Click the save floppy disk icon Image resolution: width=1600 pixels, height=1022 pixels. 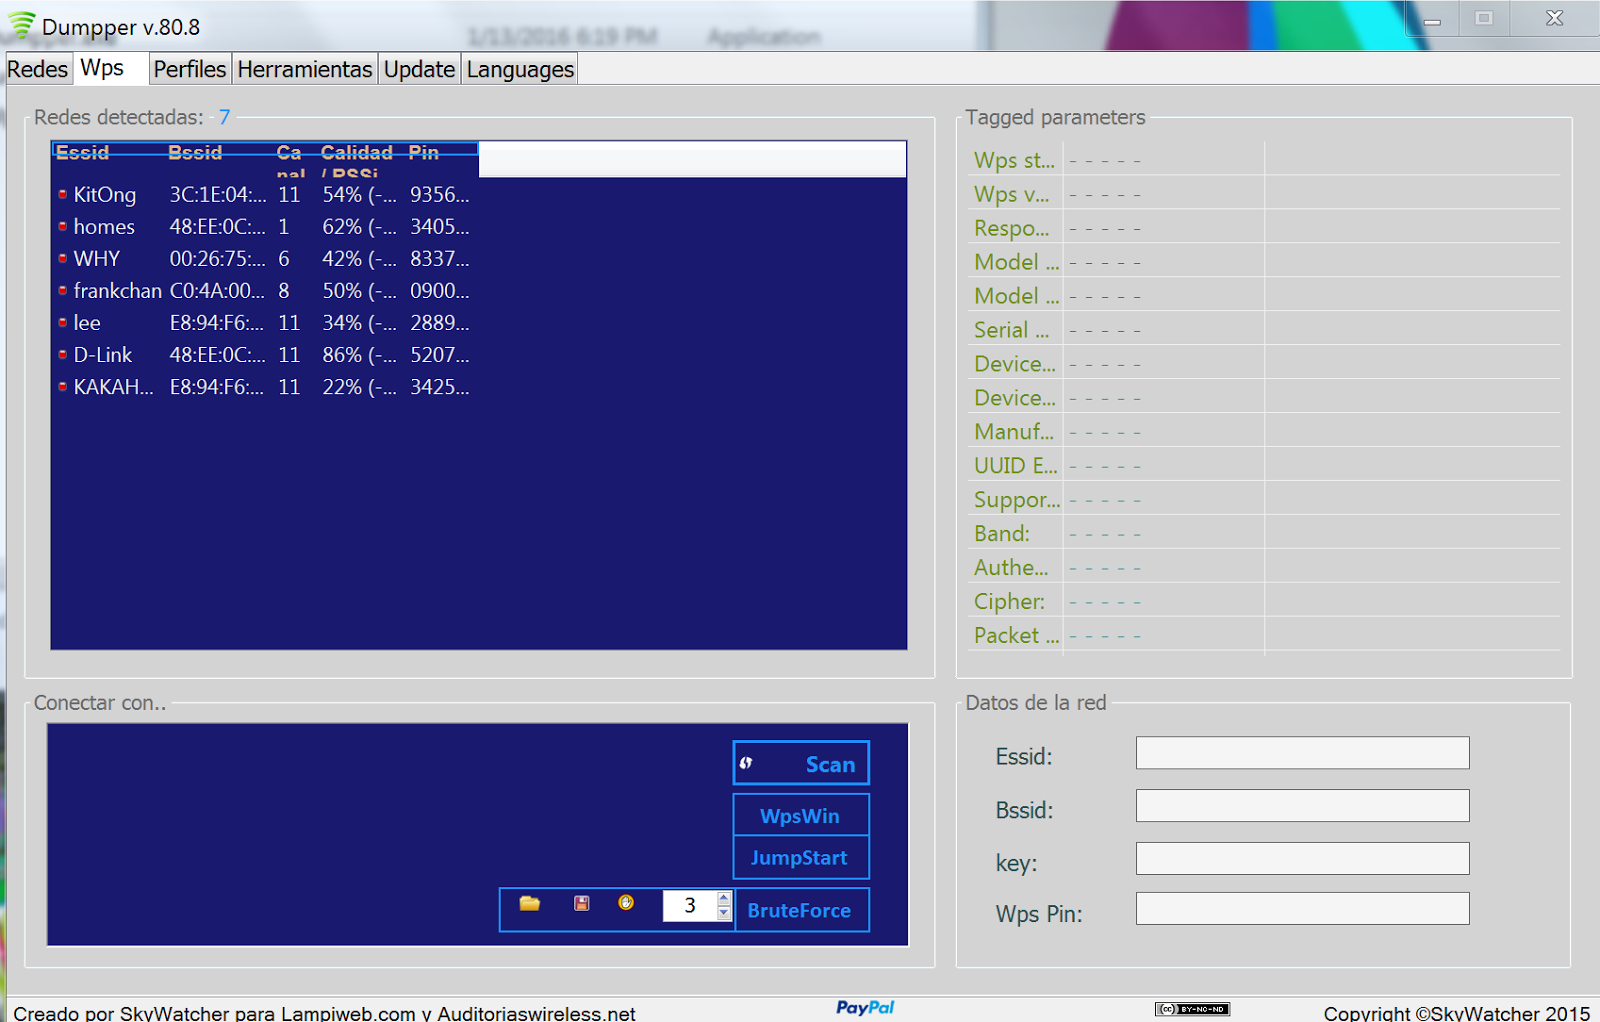click(x=581, y=904)
